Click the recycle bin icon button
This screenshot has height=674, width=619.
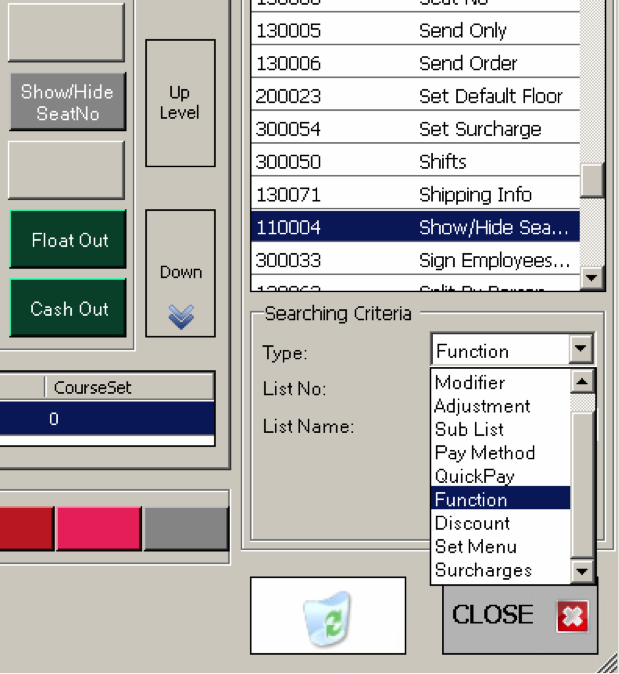click(x=327, y=615)
